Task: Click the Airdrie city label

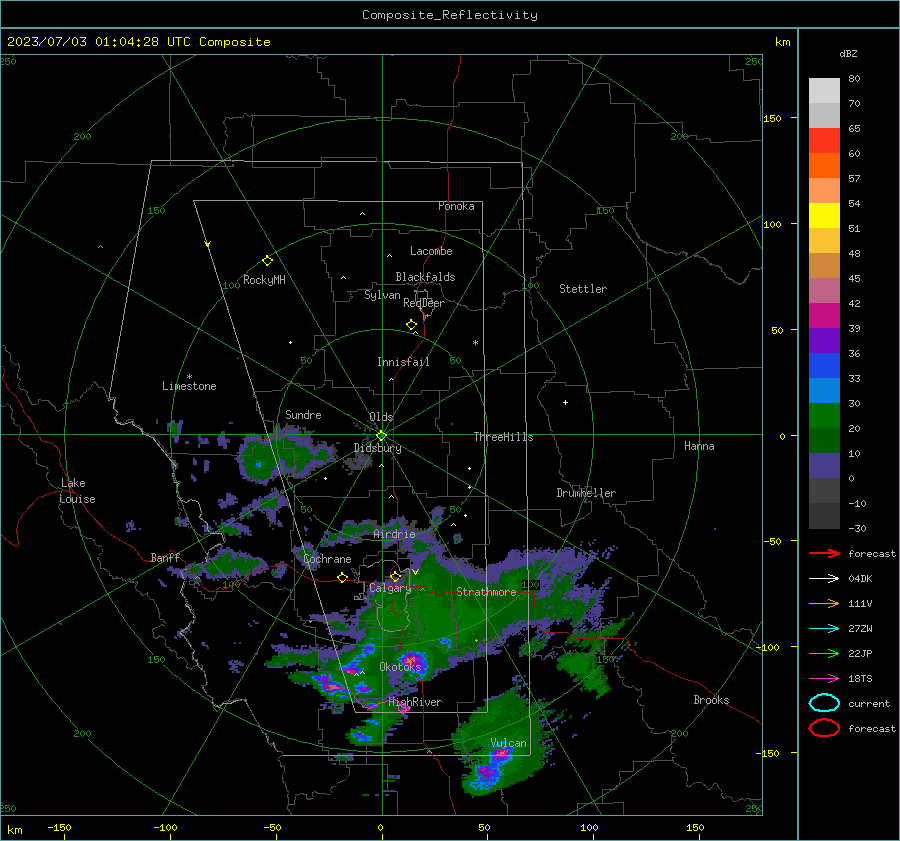Action: [x=394, y=534]
